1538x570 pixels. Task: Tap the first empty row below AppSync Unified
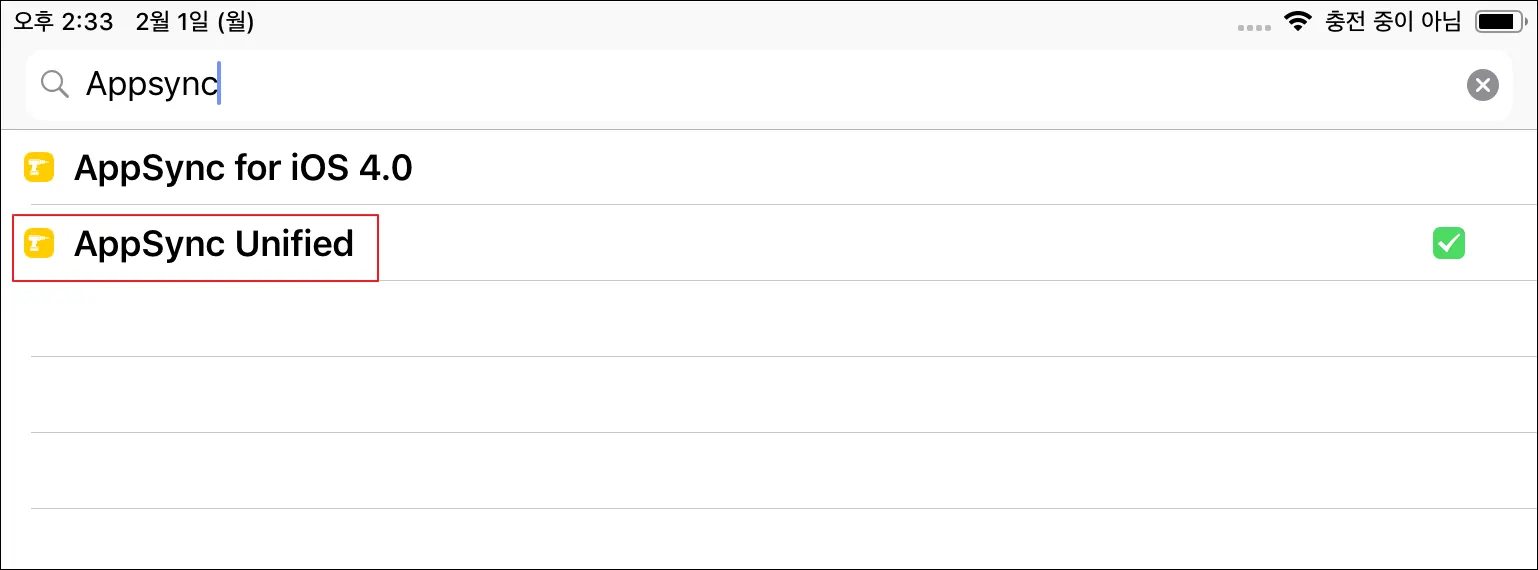click(x=769, y=319)
